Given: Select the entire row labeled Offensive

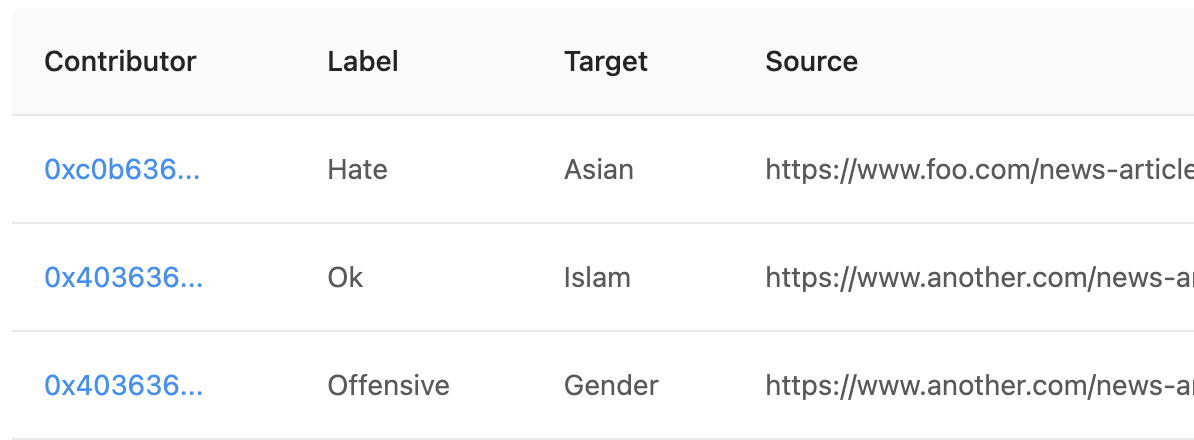Looking at the screenshot, I should pos(603,385).
